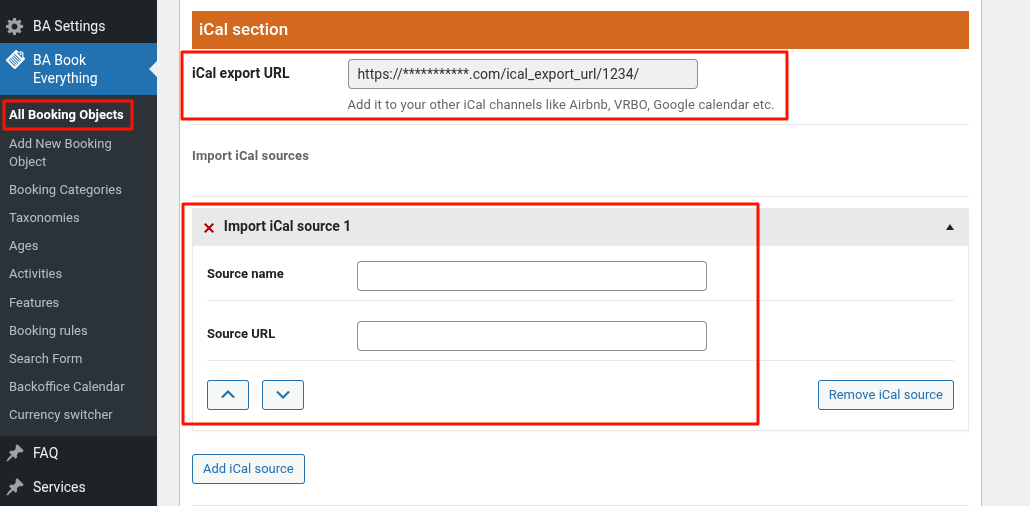Open Booking rules menu item
The height and width of the screenshot is (506, 1030).
[x=48, y=331]
